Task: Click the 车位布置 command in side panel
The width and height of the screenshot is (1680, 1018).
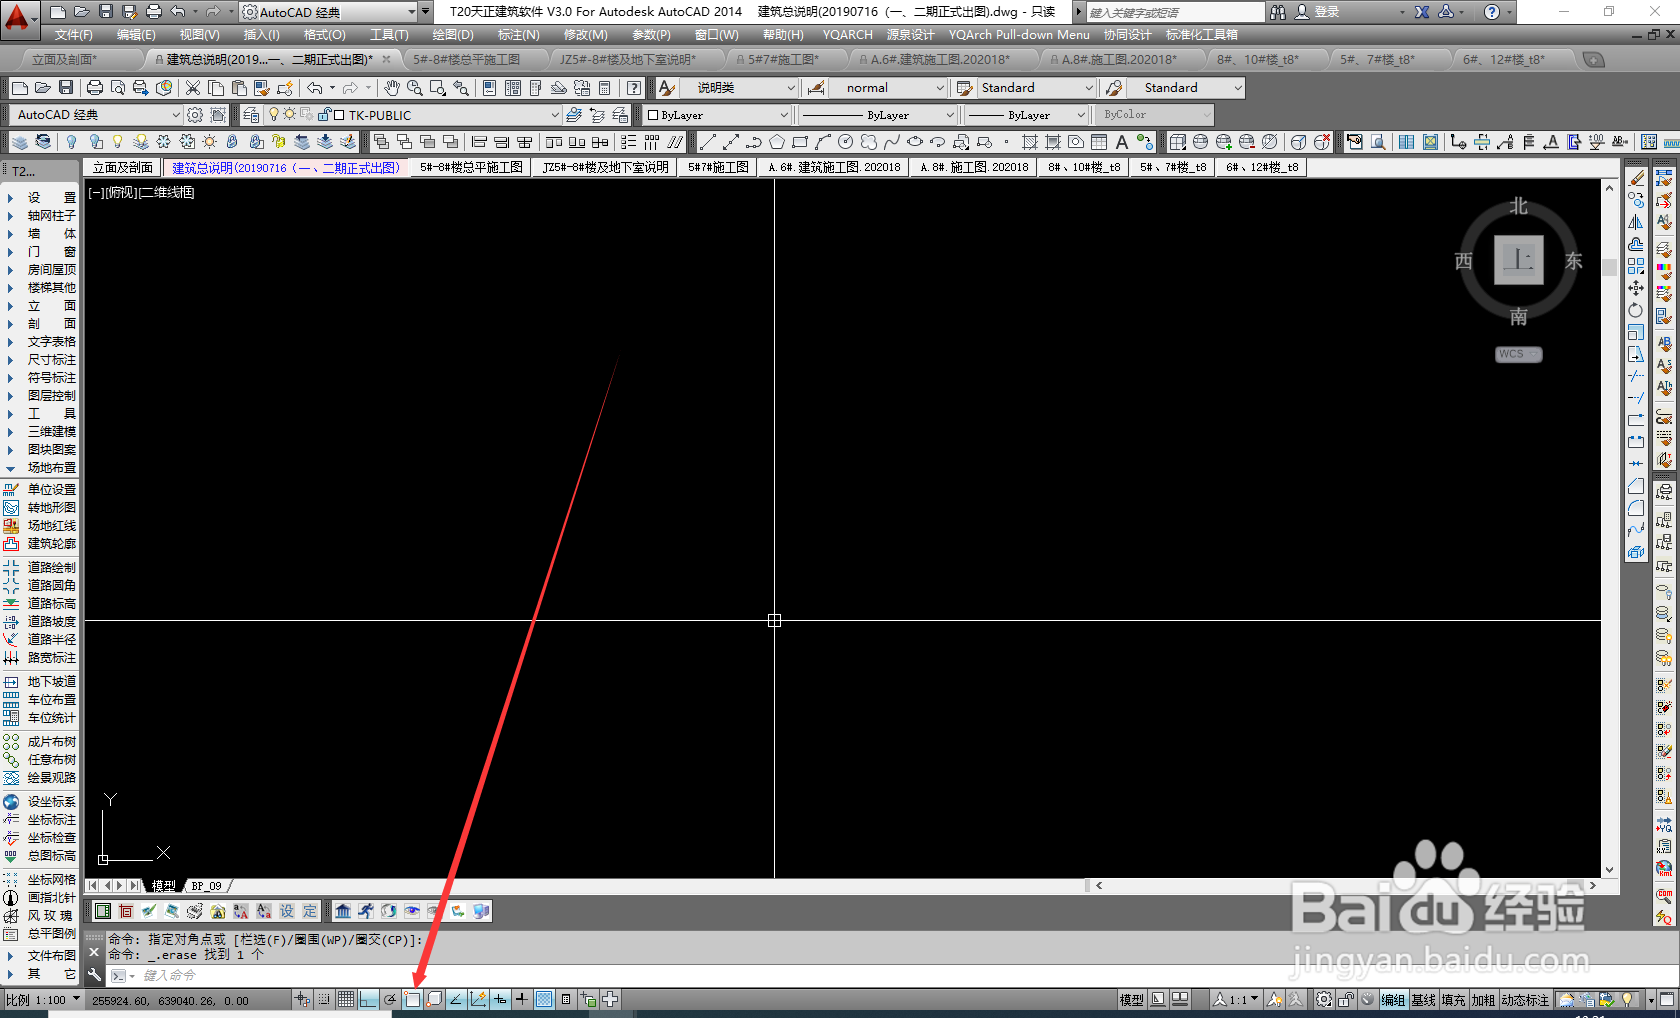Action: [40, 699]
